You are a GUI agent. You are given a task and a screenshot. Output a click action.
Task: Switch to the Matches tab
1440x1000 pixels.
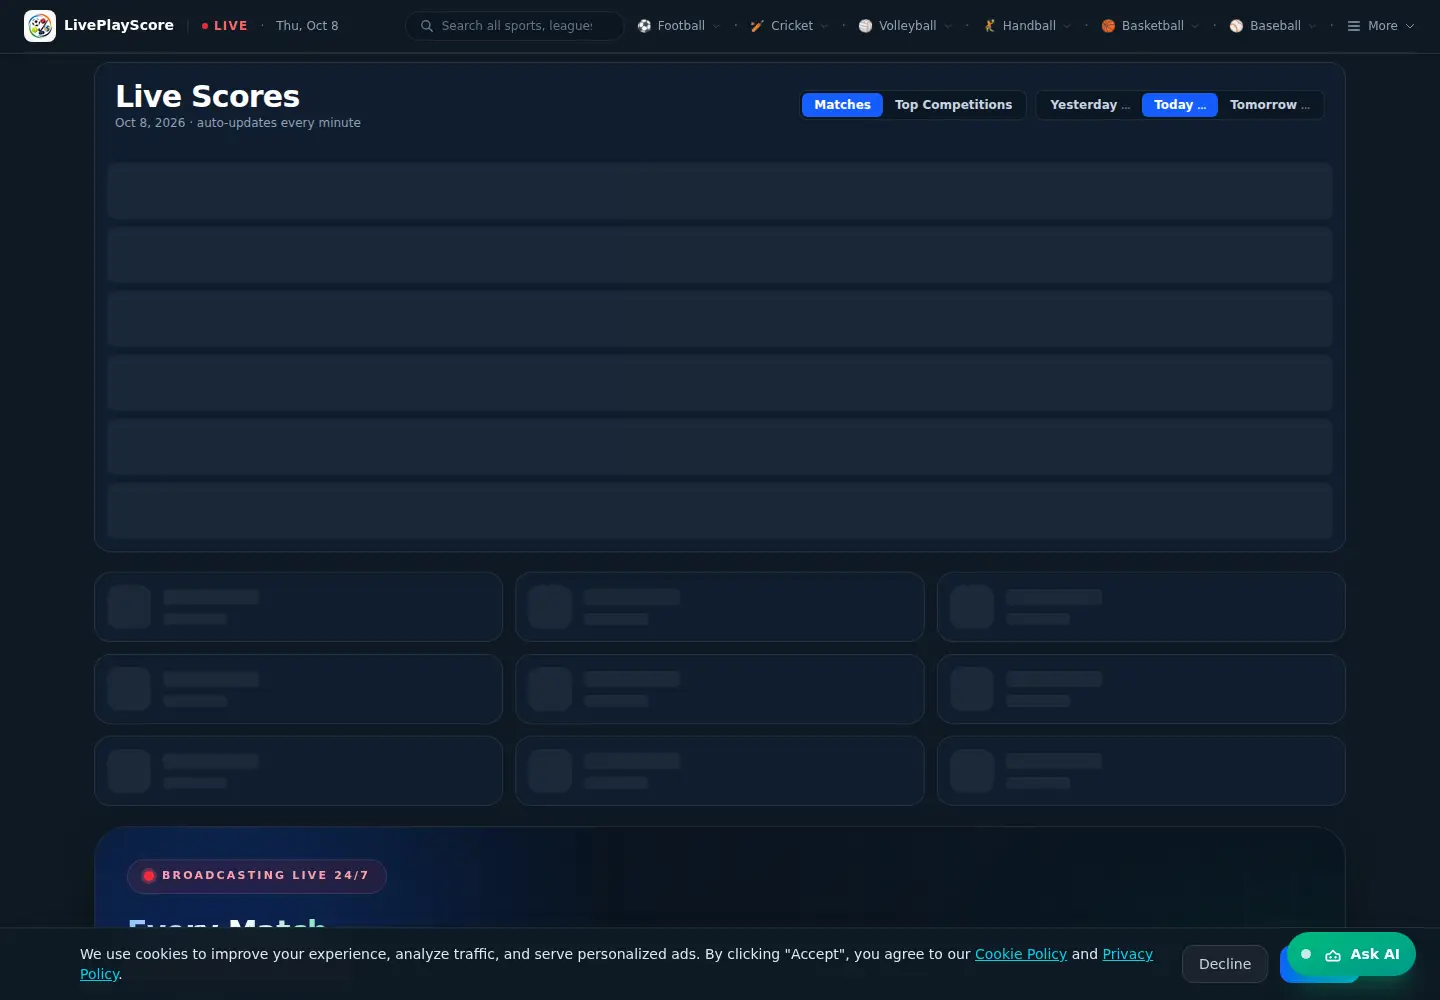(x=842, y=105)
